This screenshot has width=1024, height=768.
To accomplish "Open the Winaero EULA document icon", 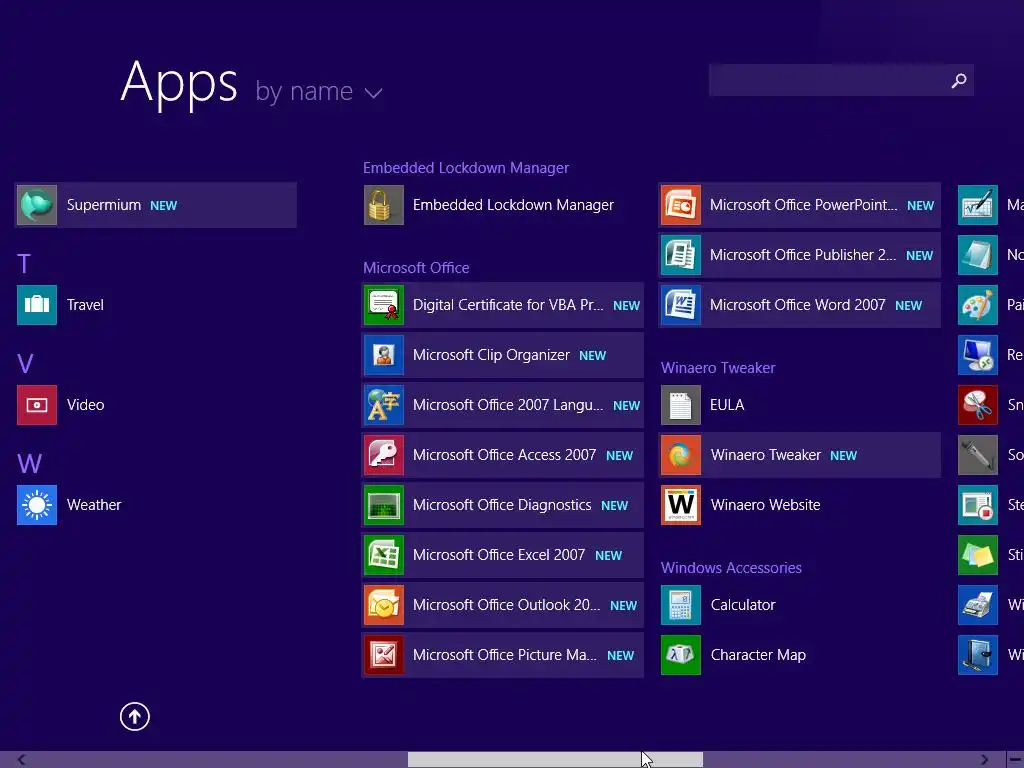I will (680, 405).
